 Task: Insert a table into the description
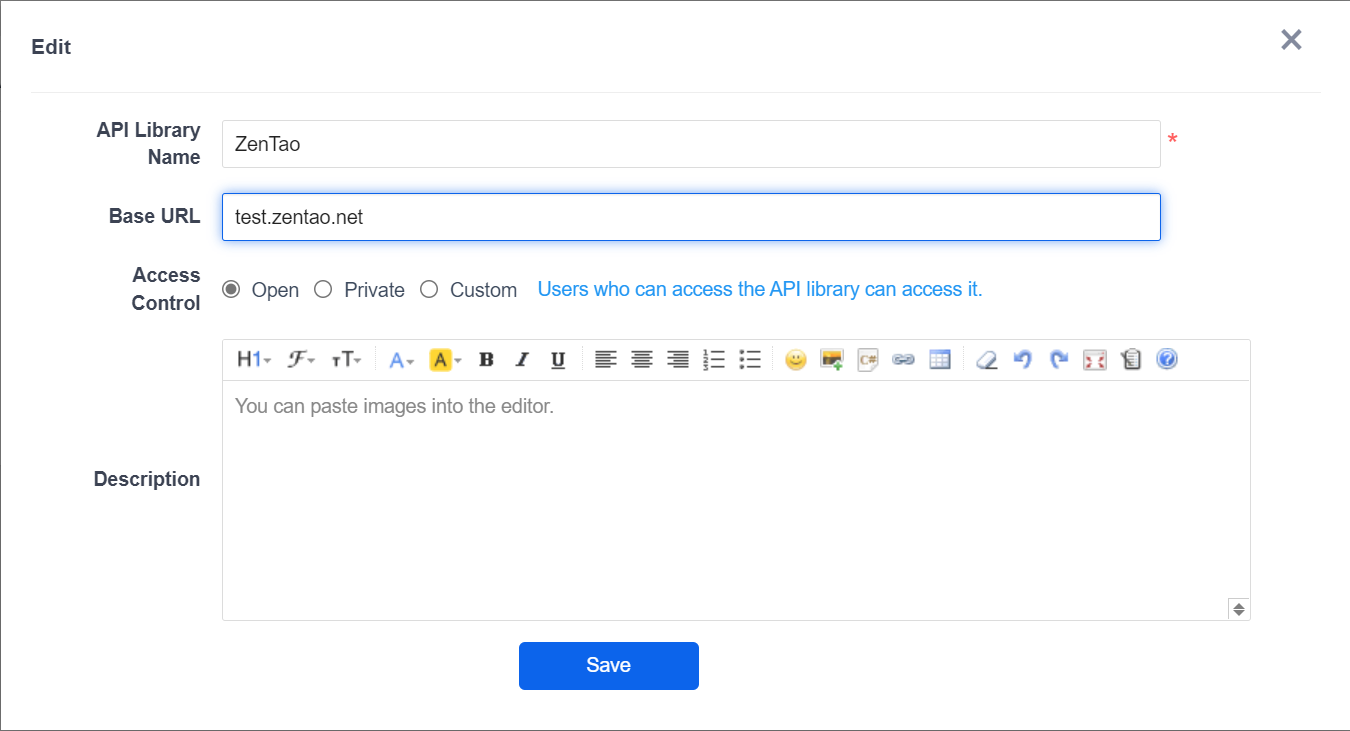(939, 360)
